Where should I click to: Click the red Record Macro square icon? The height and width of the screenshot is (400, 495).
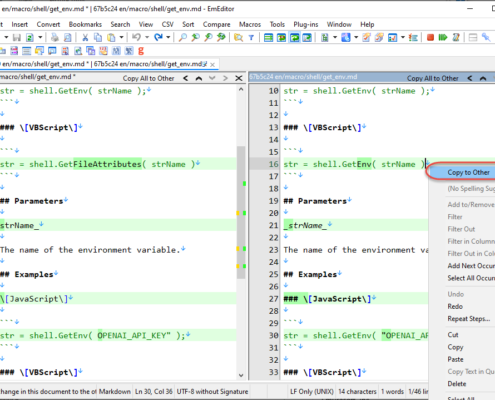click(x=430, y=37)
